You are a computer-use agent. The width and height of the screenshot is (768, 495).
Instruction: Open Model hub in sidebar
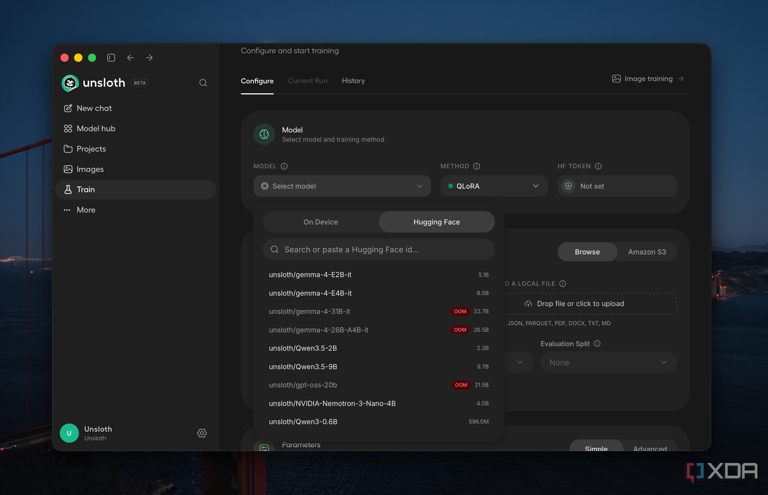click(136, 128)
